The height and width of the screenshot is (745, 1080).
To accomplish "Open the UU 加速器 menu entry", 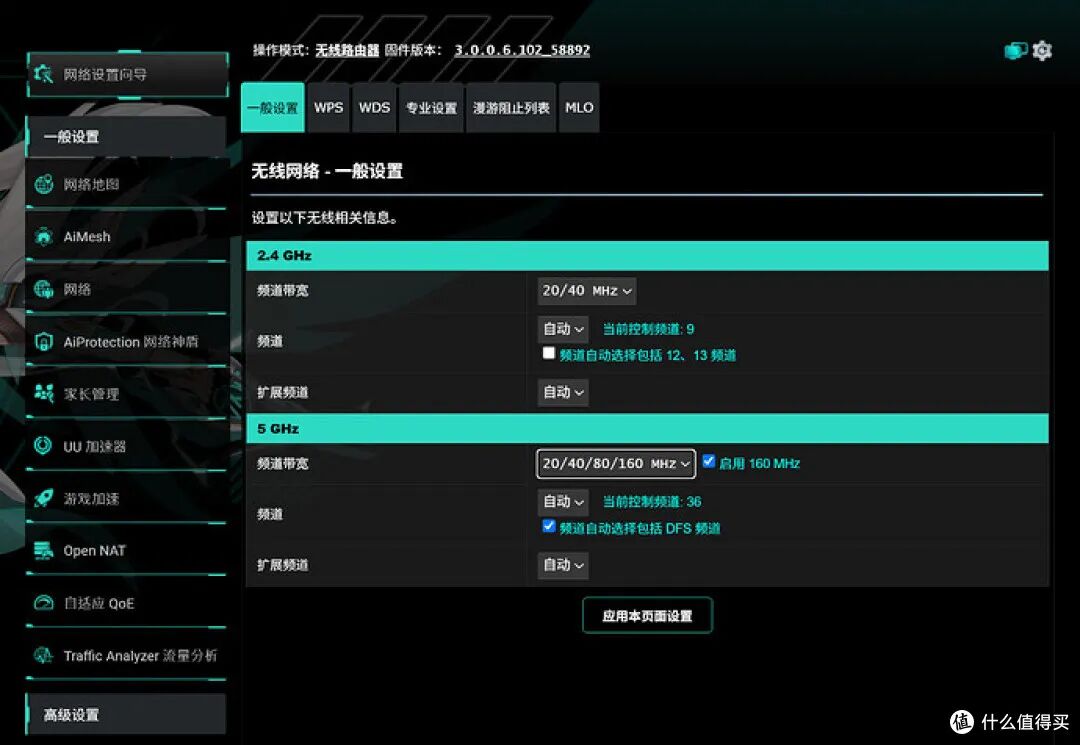I will [x=127, y=446].
